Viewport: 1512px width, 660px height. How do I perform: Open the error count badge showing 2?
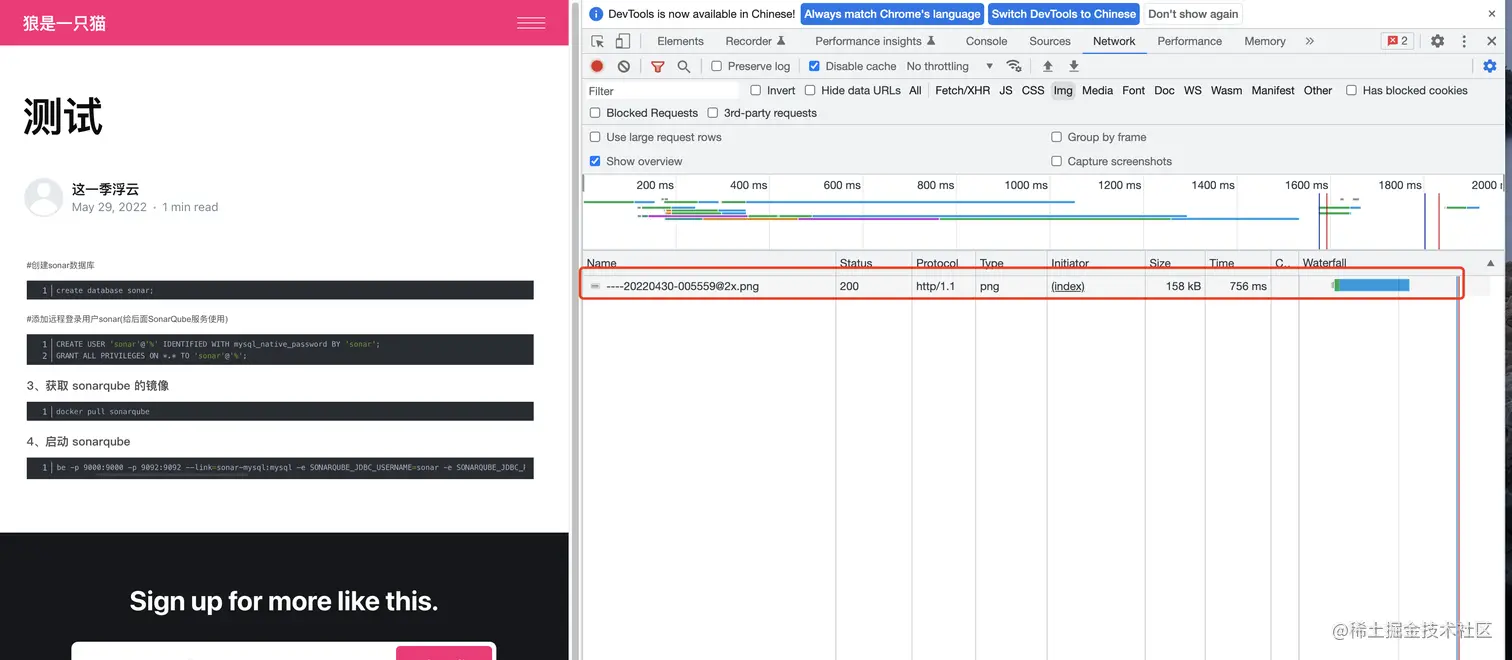(x=1397, y=41)
